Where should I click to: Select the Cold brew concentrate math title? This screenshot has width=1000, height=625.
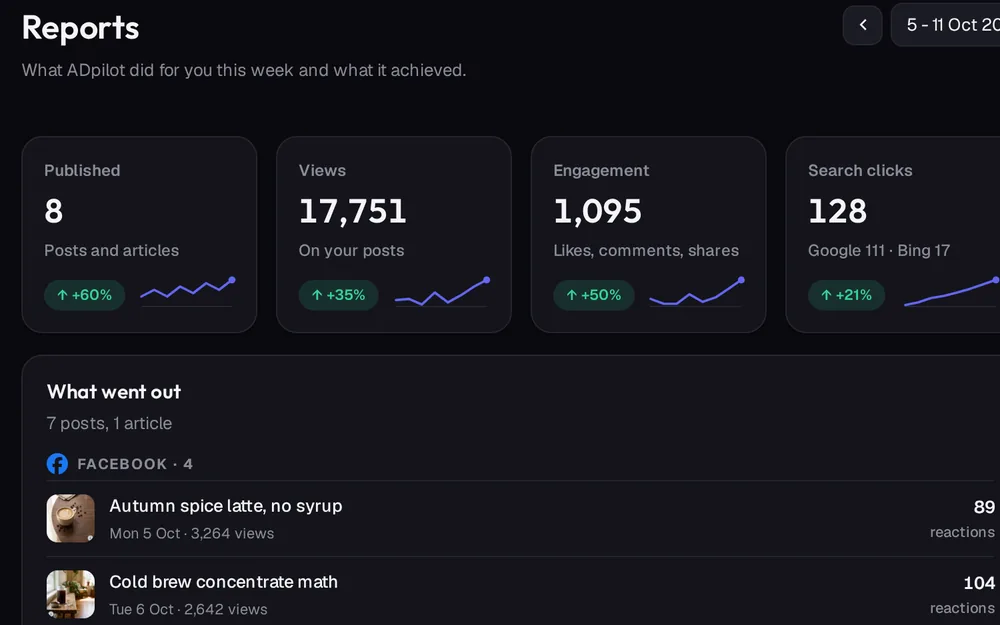click(223, 582)
